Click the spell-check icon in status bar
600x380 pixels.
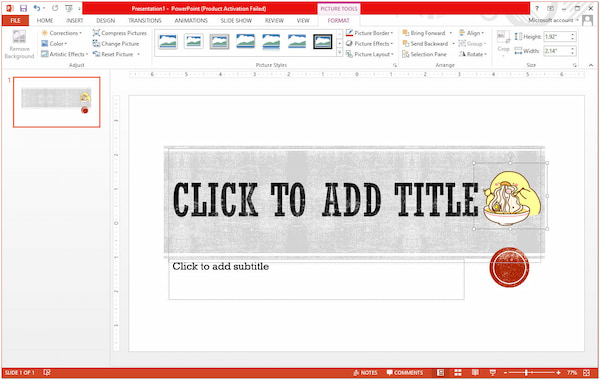click(47, 372)
